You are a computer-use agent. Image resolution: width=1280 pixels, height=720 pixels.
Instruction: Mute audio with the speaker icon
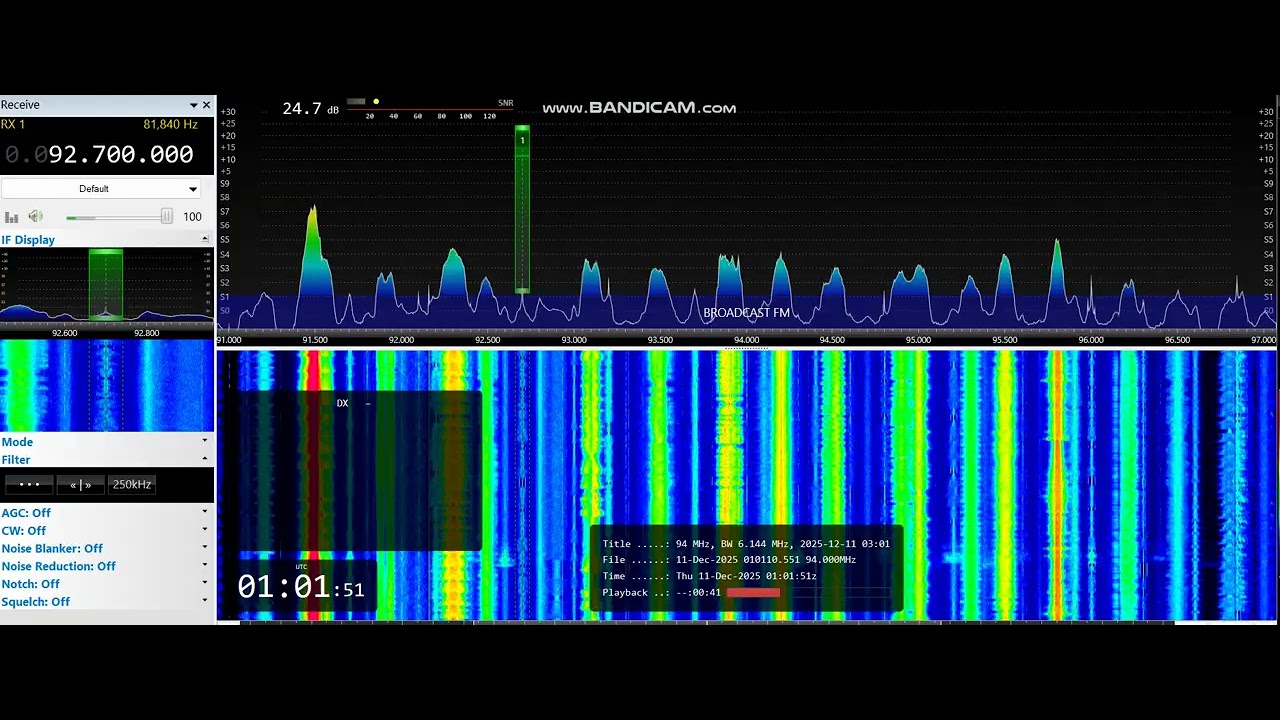pos(36,216)
